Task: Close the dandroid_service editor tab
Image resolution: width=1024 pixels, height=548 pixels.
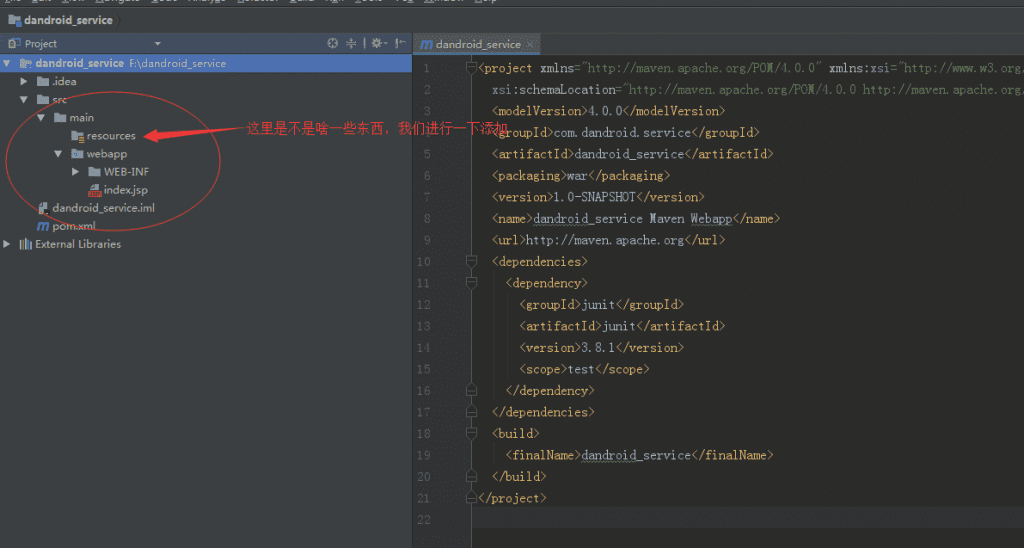Action: coord(531,44)
